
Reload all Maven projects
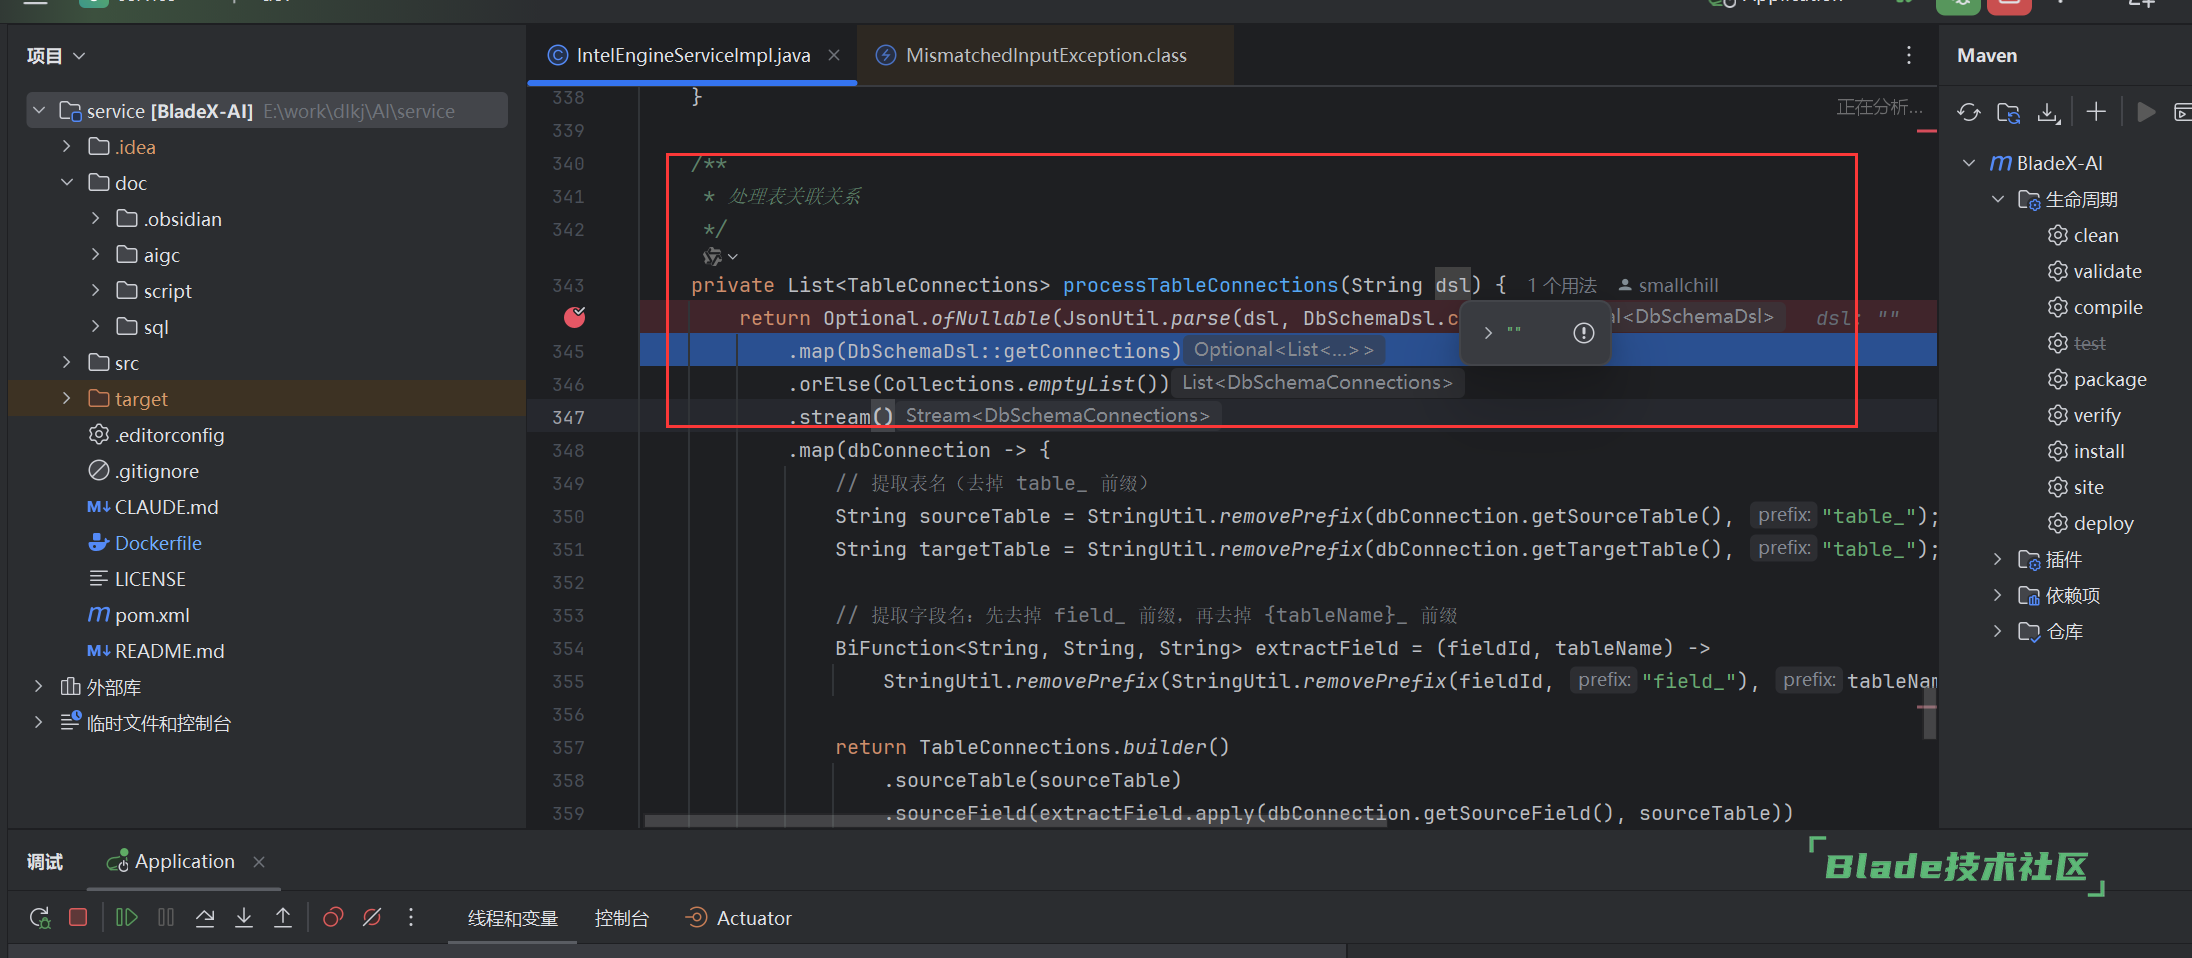(1968, 112)
